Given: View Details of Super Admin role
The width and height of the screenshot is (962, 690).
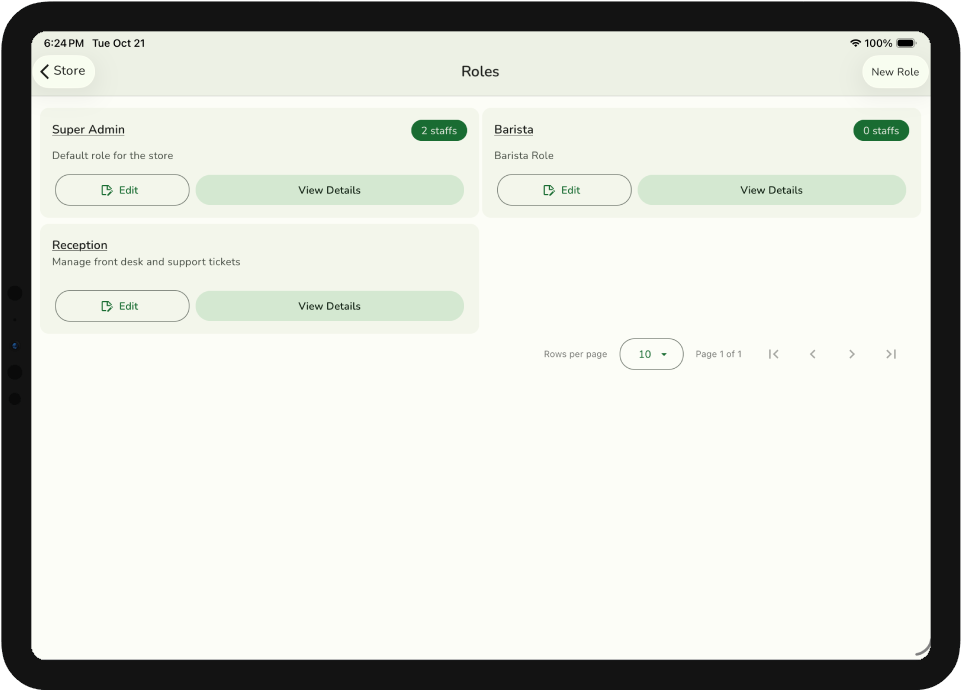Looking at the screenshot, I should coord(329,190).
